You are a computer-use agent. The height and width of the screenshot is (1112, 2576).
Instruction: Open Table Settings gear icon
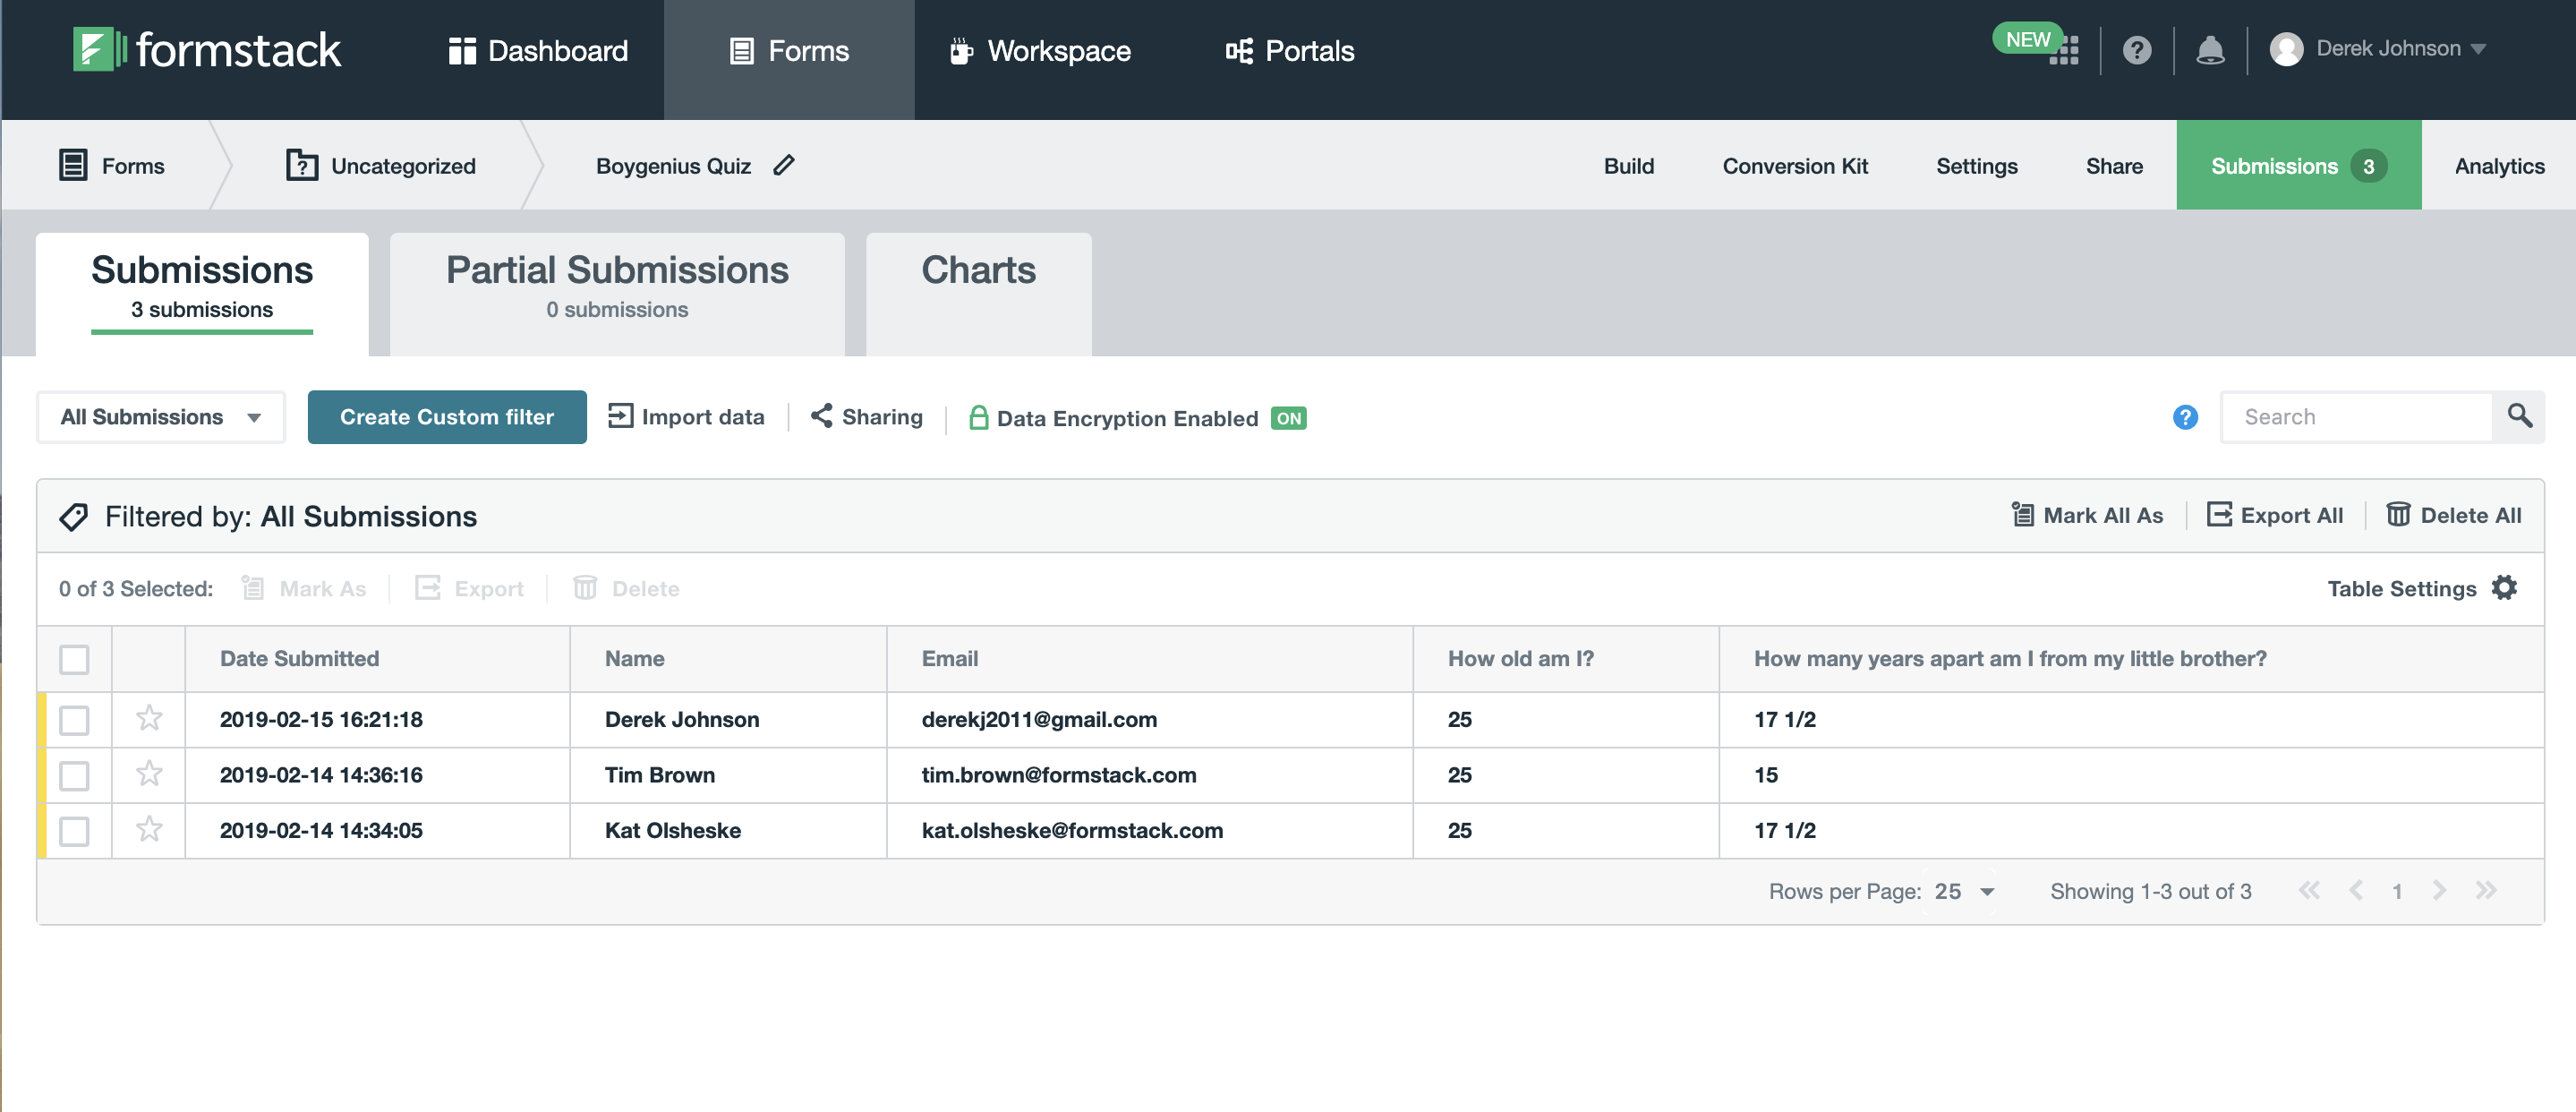(2504, 588)
